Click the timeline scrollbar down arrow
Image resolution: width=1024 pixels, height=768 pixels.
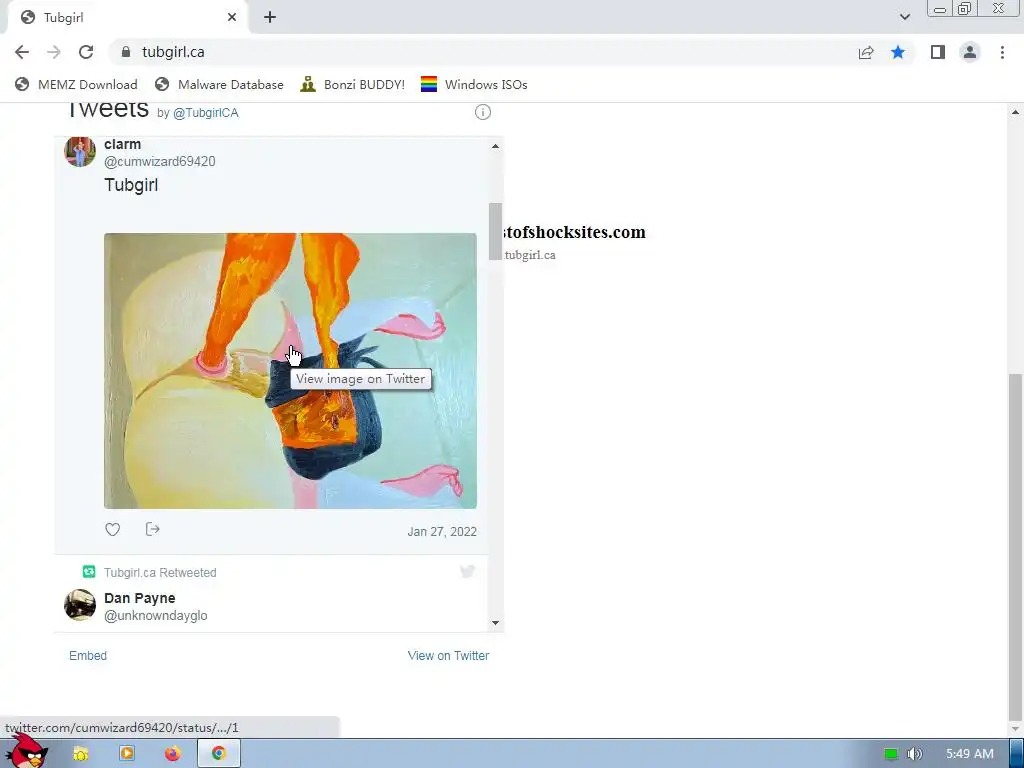point(495,623)
